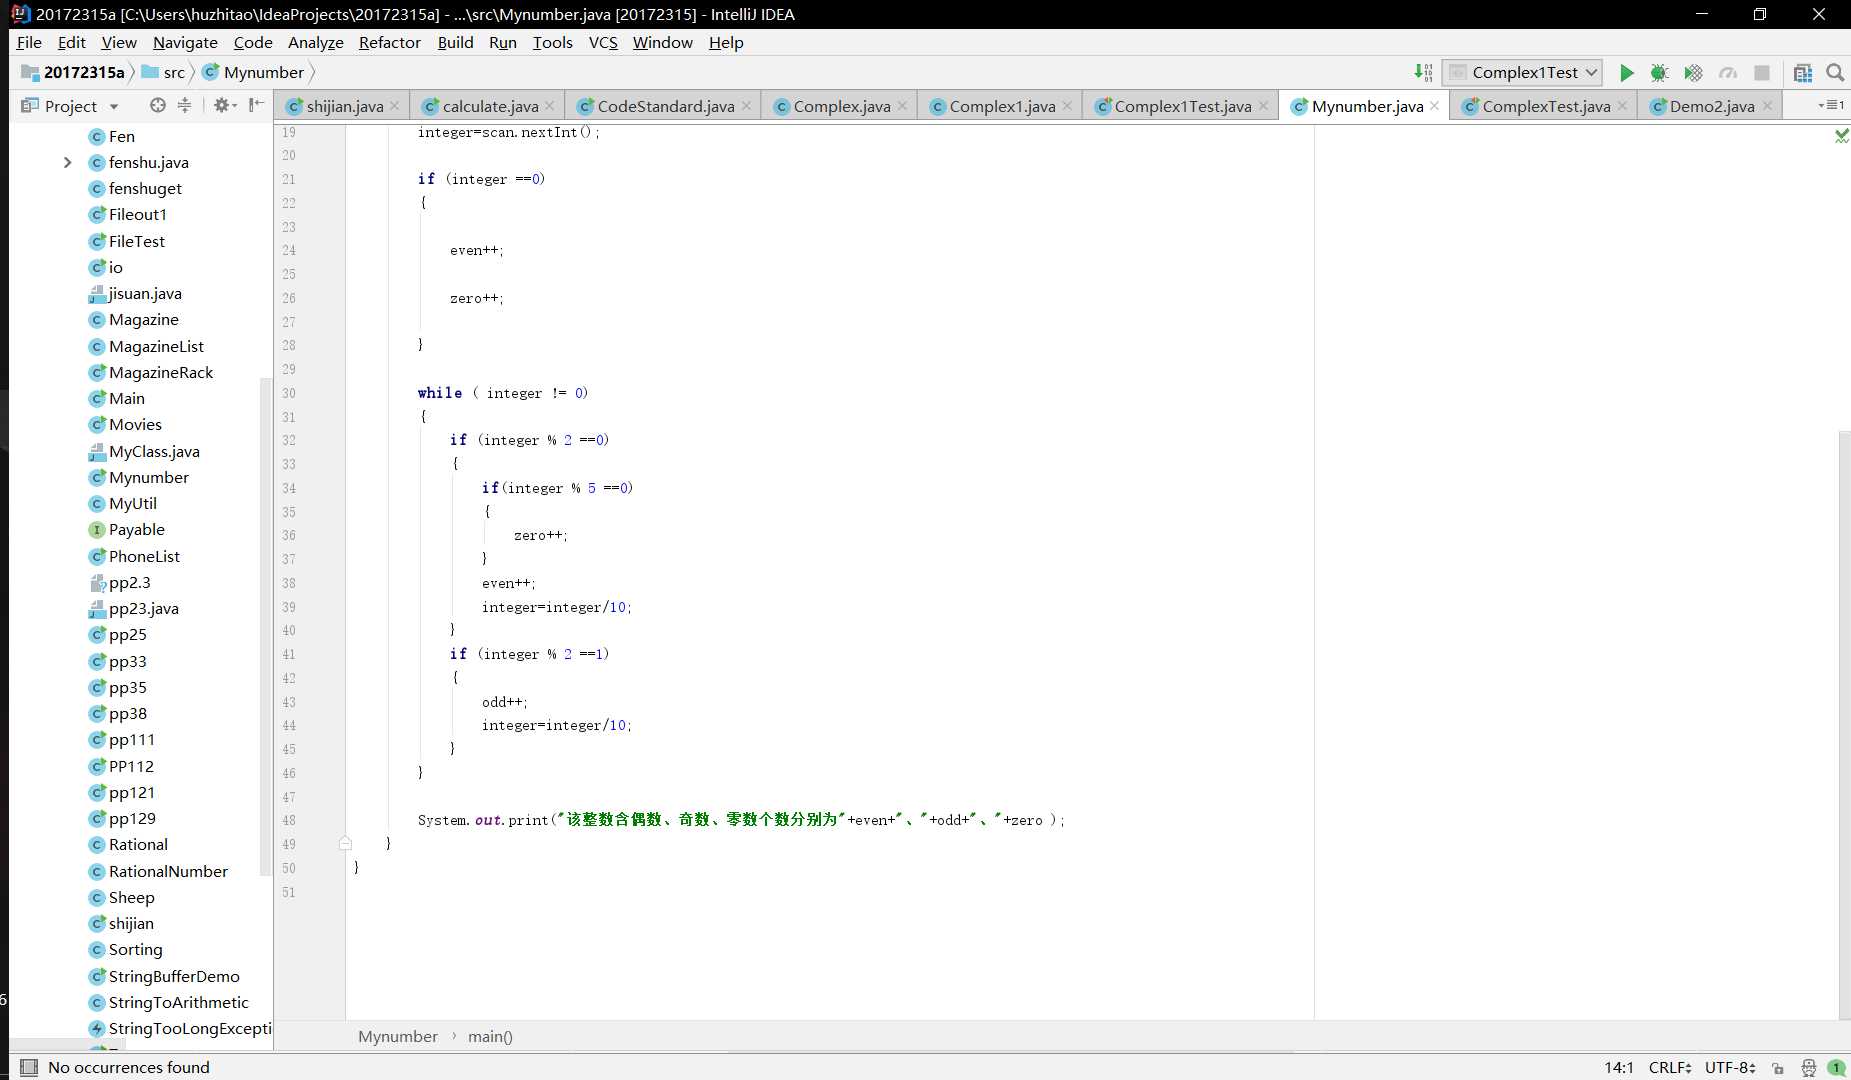Open the File menu
The height and width of the screenshot is (1080, 1851).
[x=29, y=42]
